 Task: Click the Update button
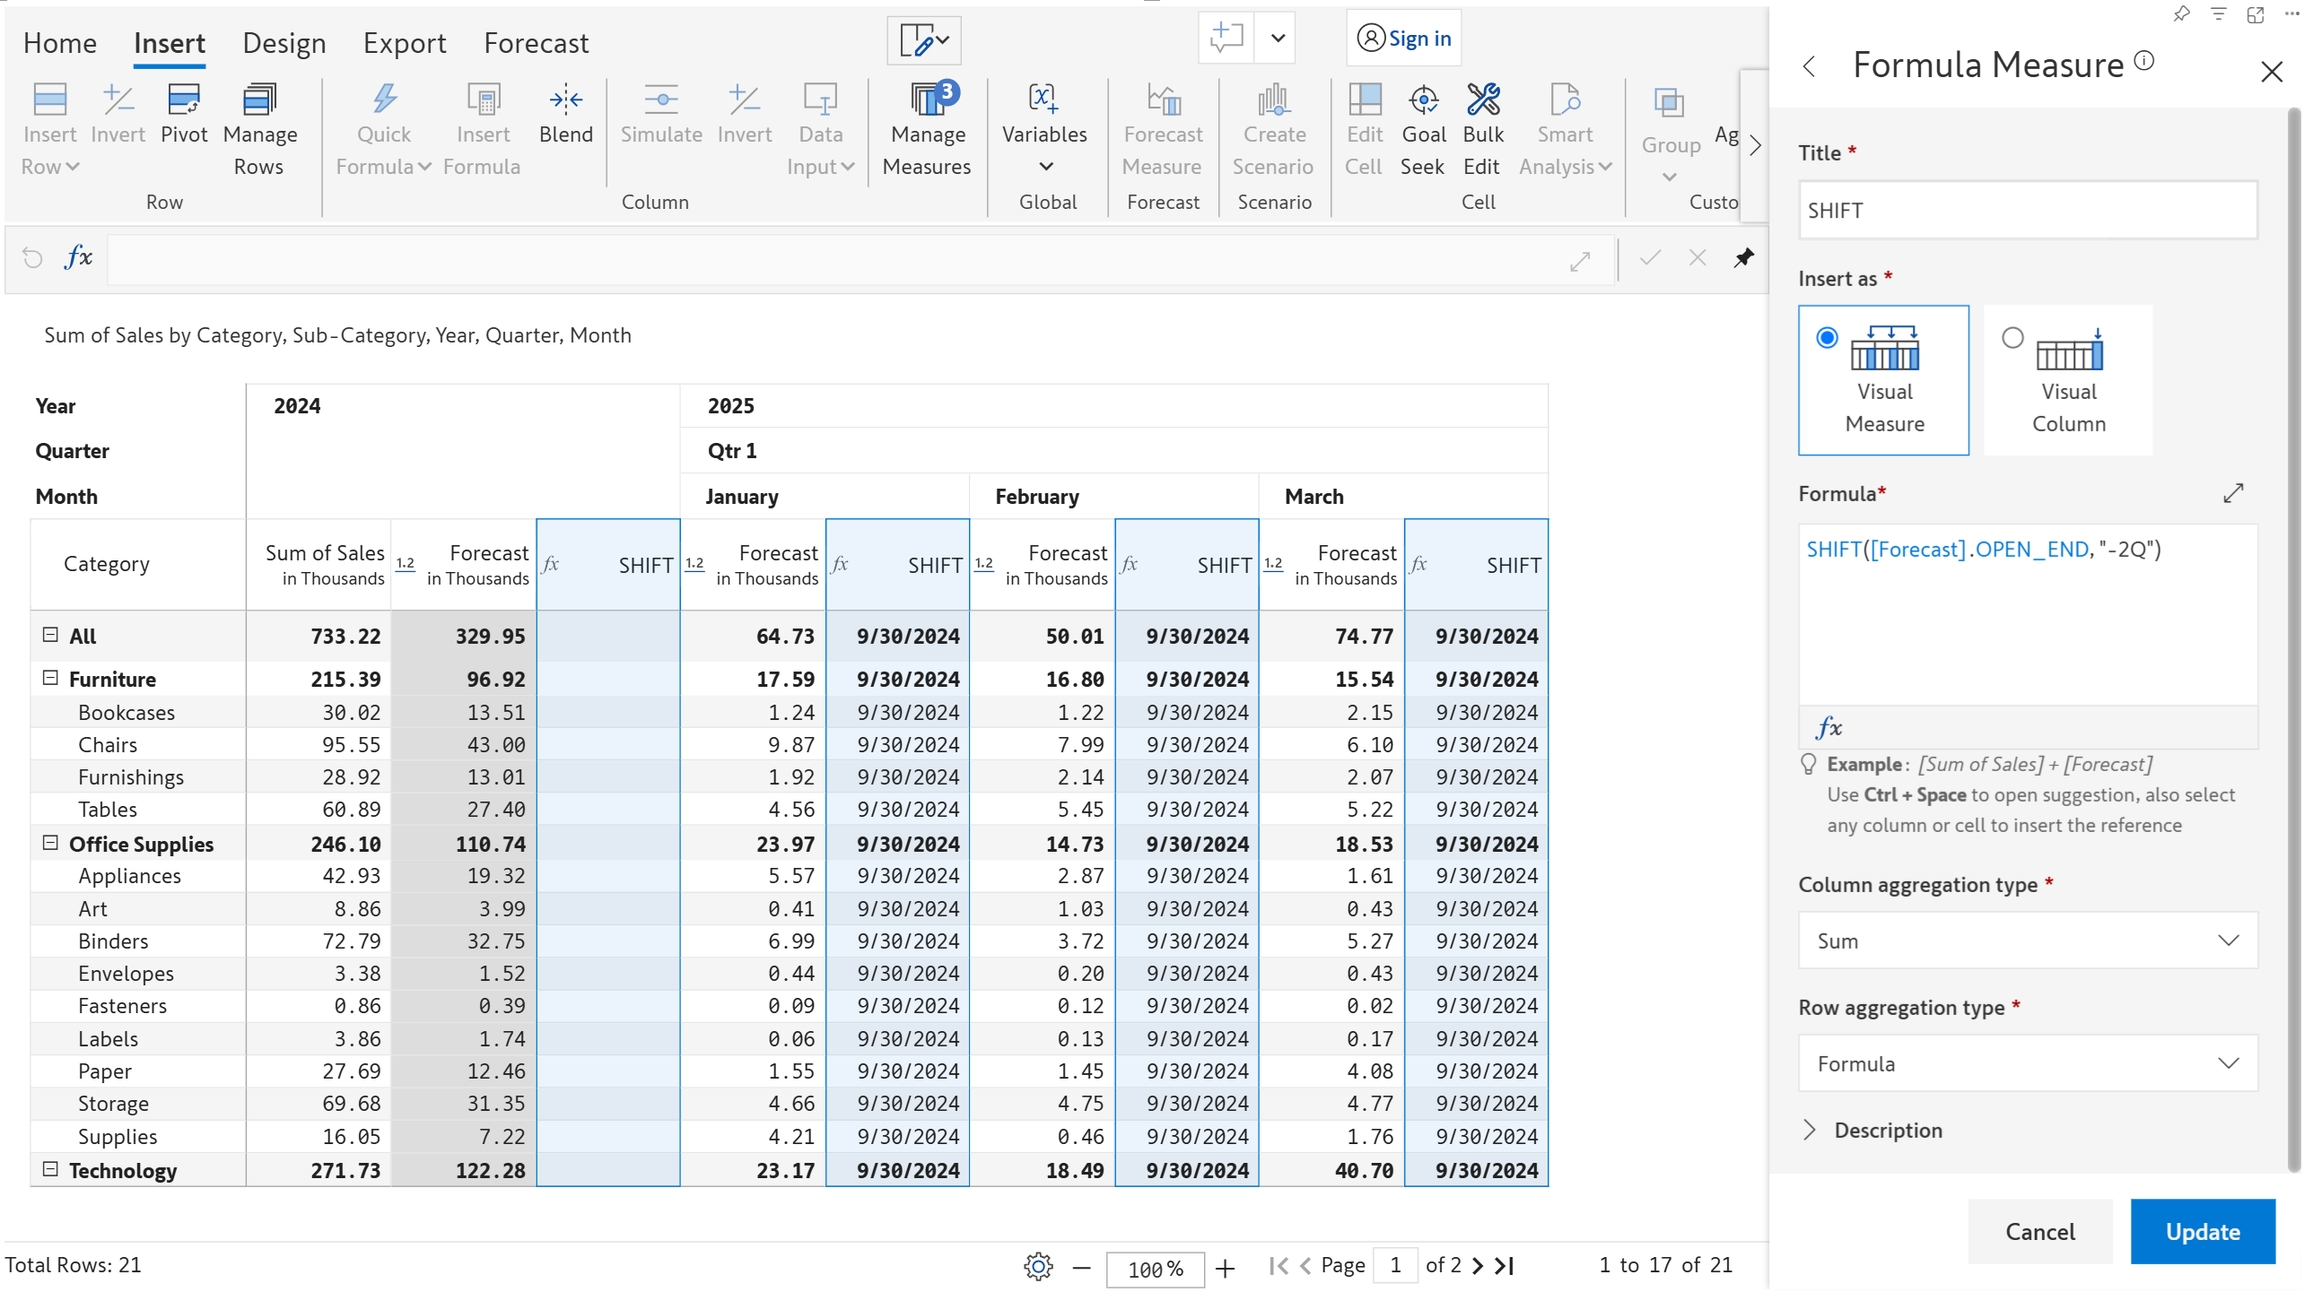coord(2202,1231)
